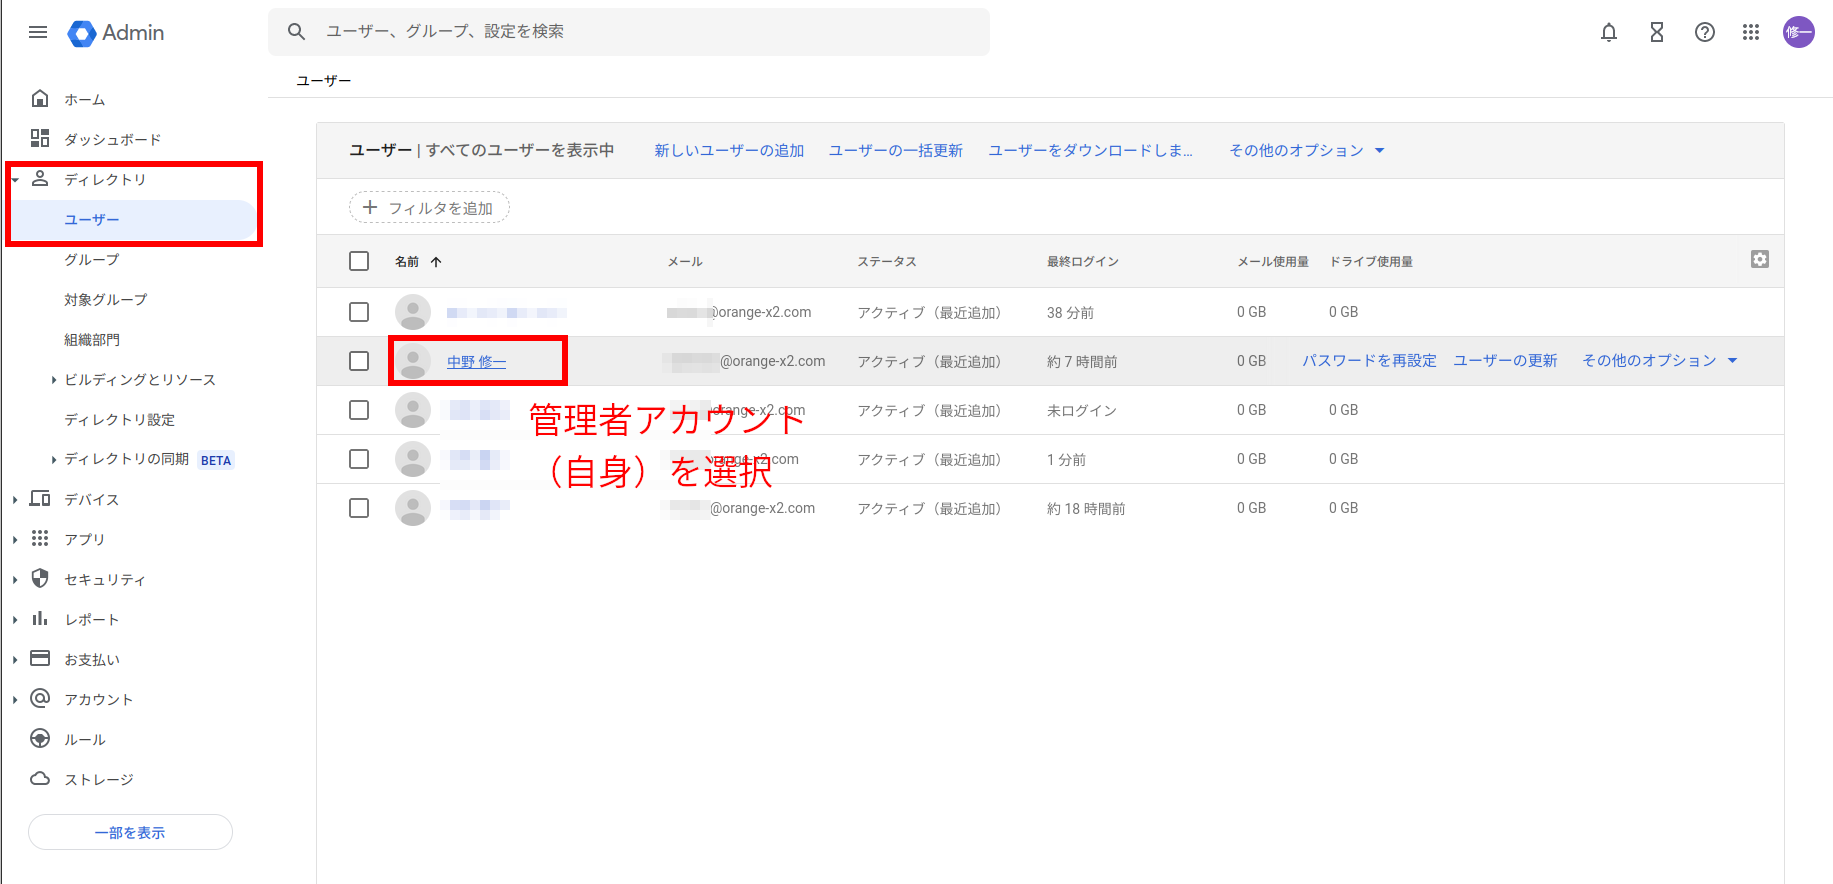Viewport: 1833px width, 884px height.
Task: Open the help question mark icon
Action: [x=1704, y=32]
